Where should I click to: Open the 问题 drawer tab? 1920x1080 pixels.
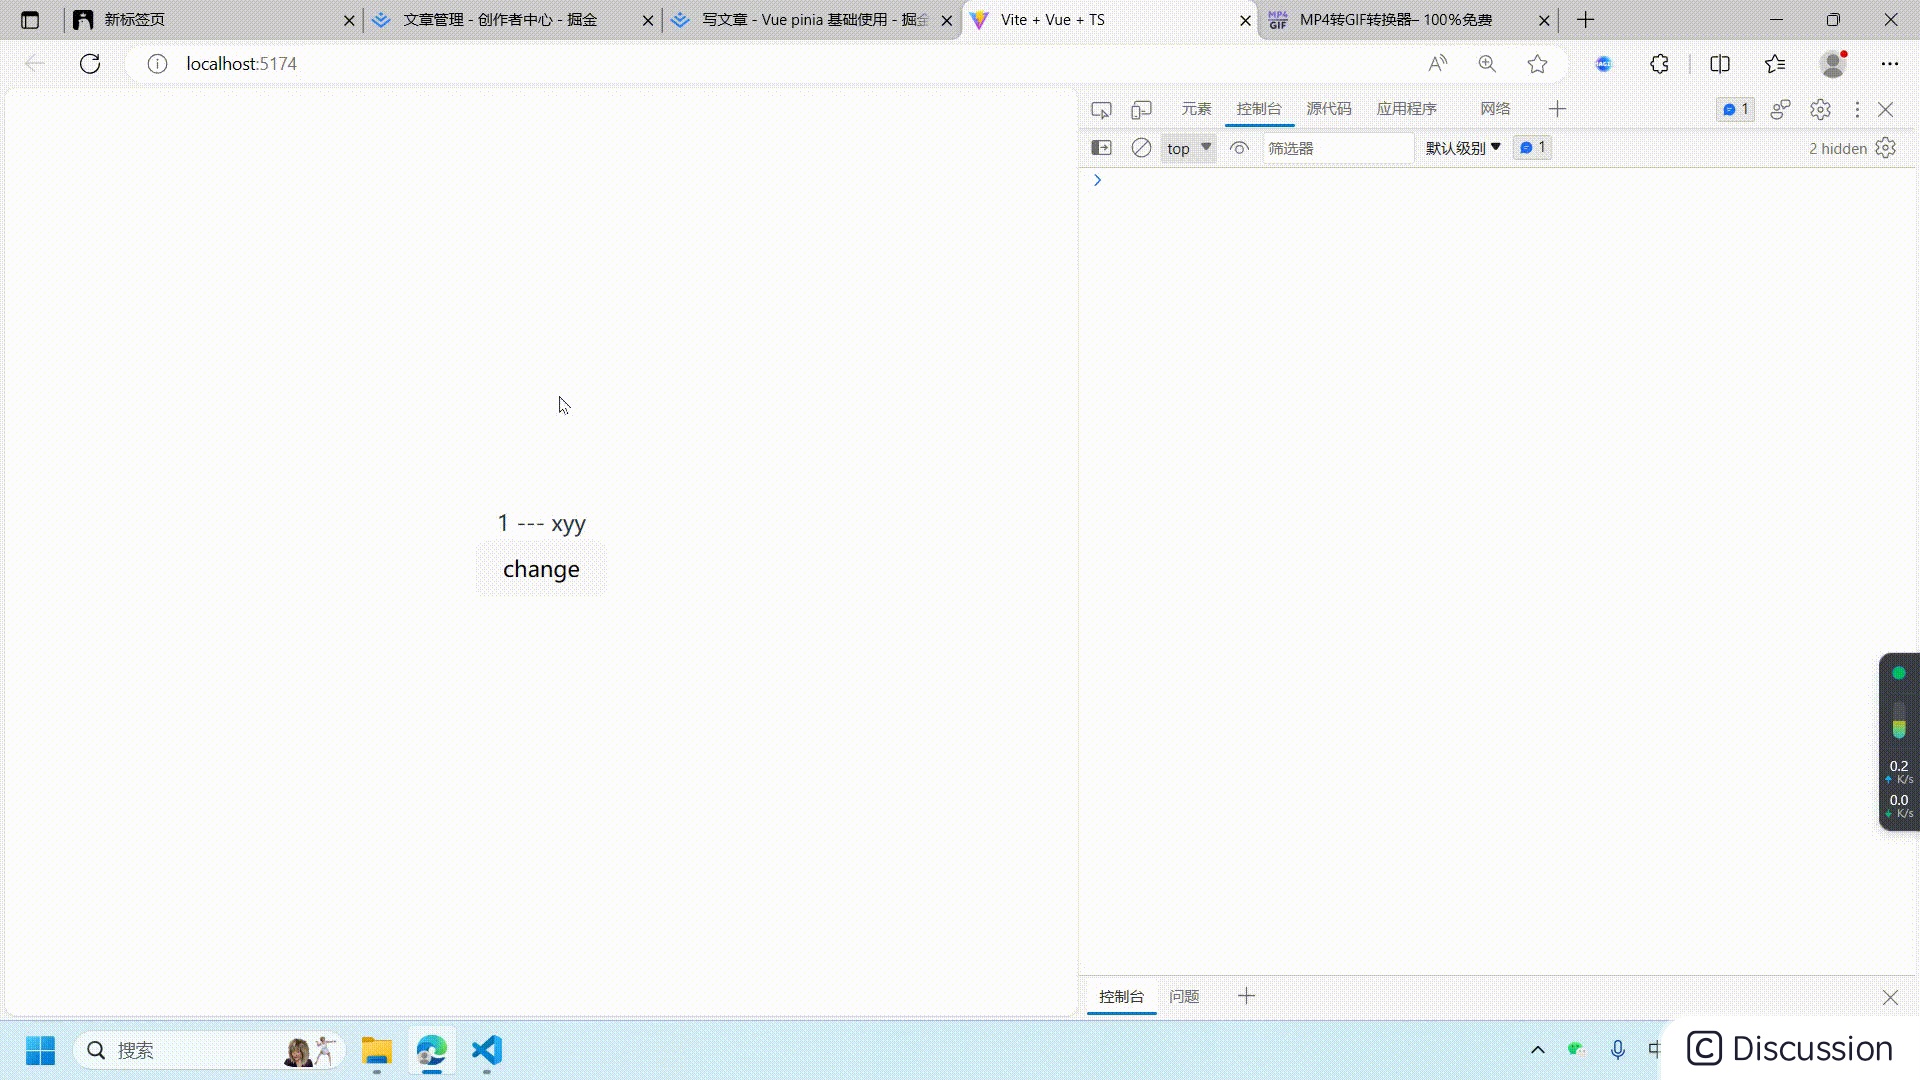pos(1184,996)
